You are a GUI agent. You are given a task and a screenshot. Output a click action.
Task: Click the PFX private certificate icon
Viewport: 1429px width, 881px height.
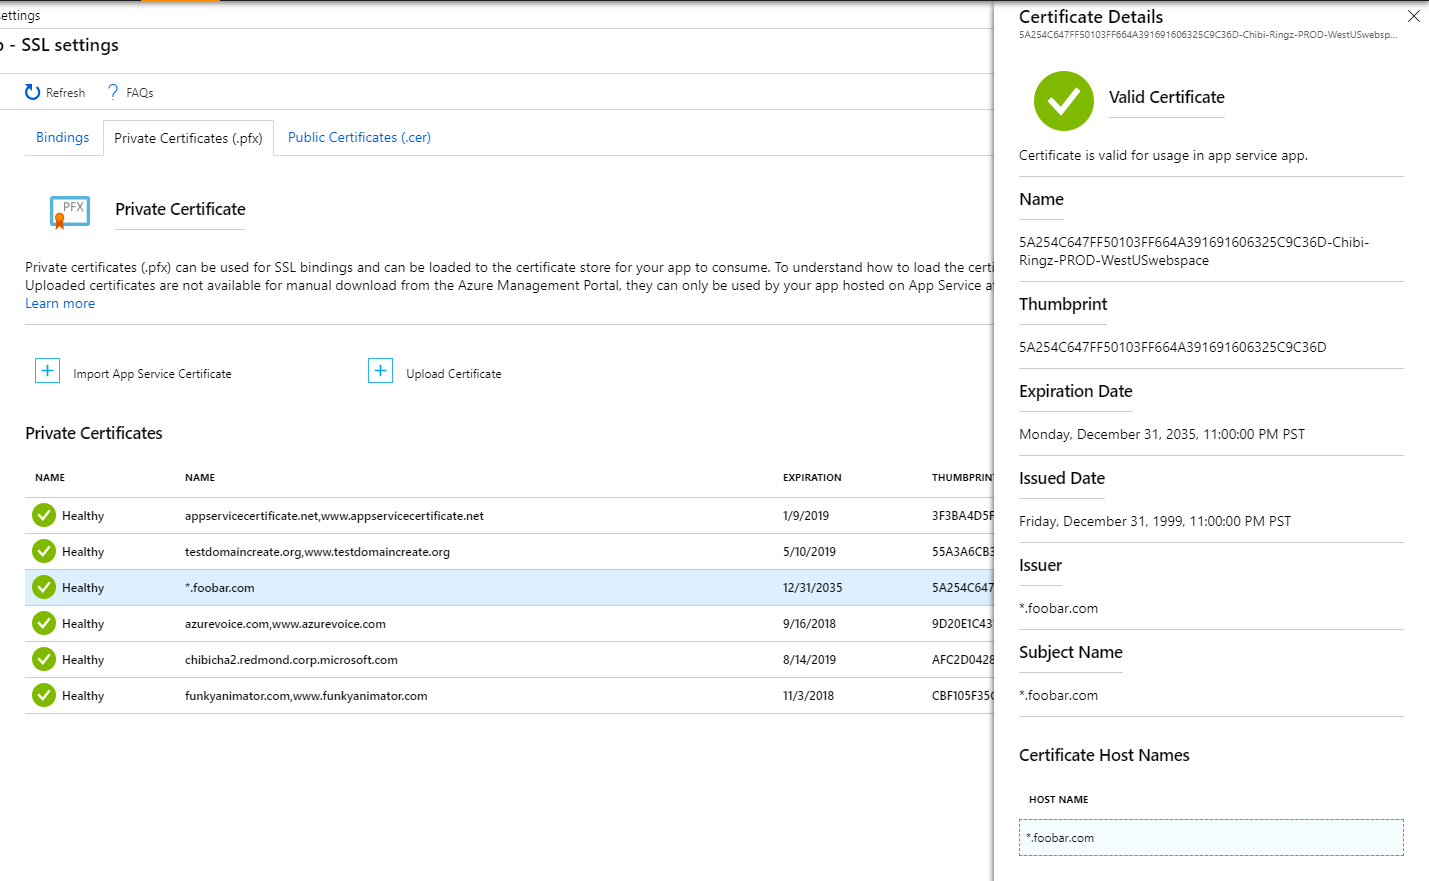(70, 212)
